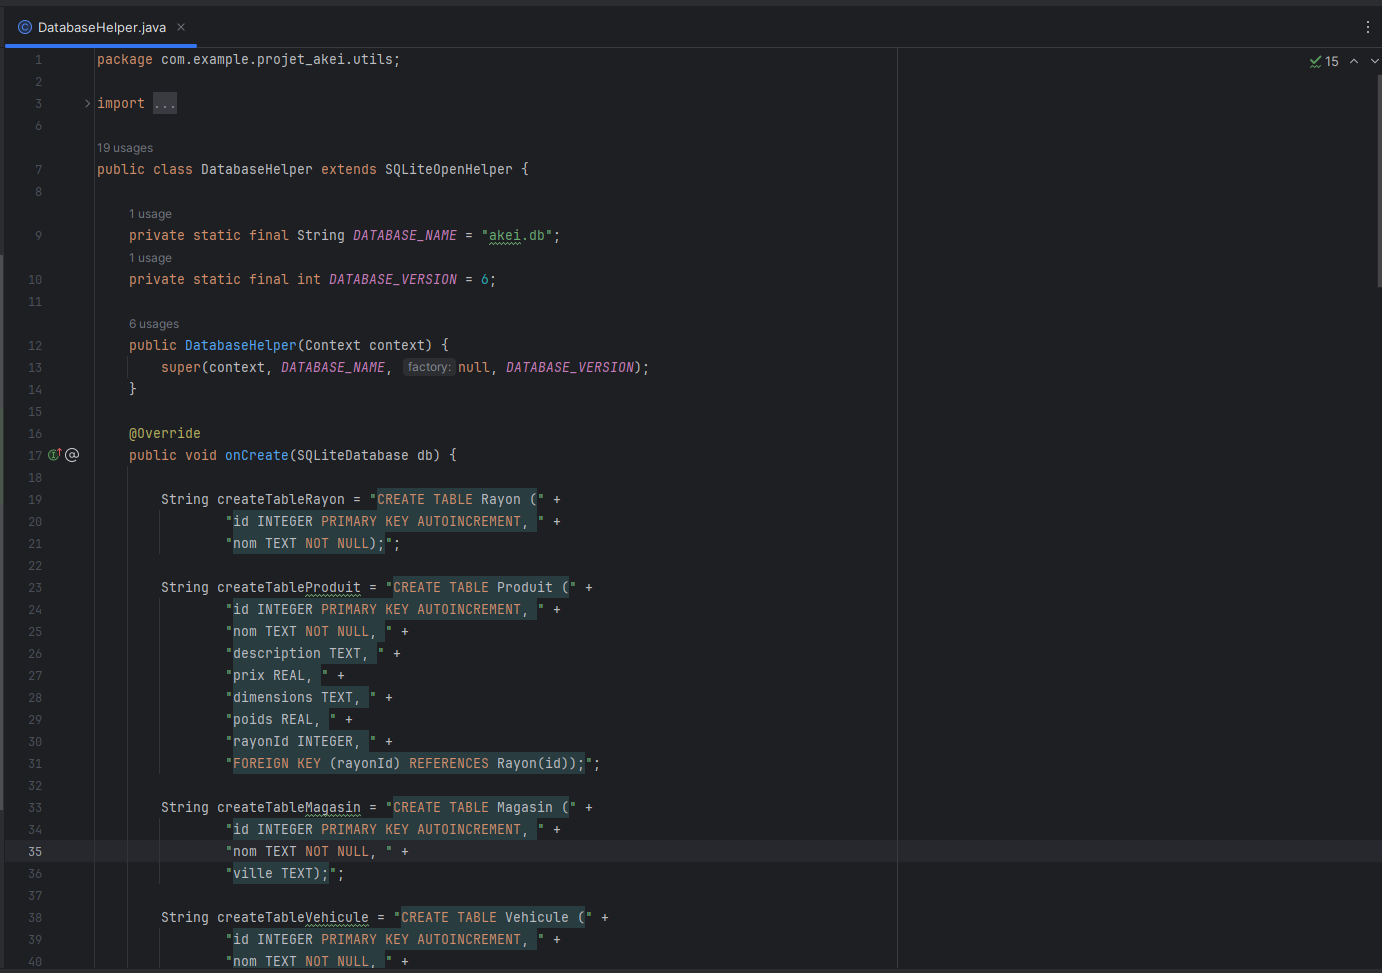Click the FOREIGN KEY (rayonId) SQL line
This screenshot has height=973, width=1382.
409,764
